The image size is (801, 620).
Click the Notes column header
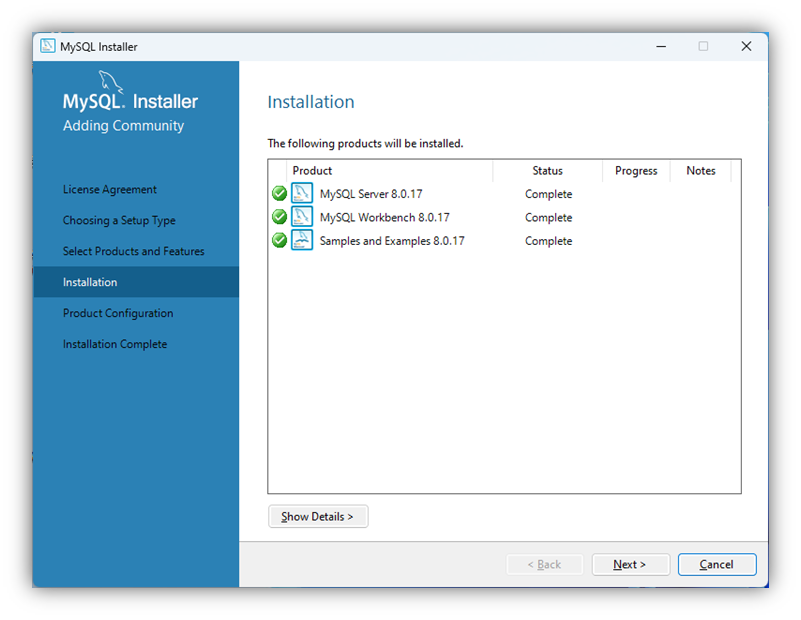click(701, 171)
